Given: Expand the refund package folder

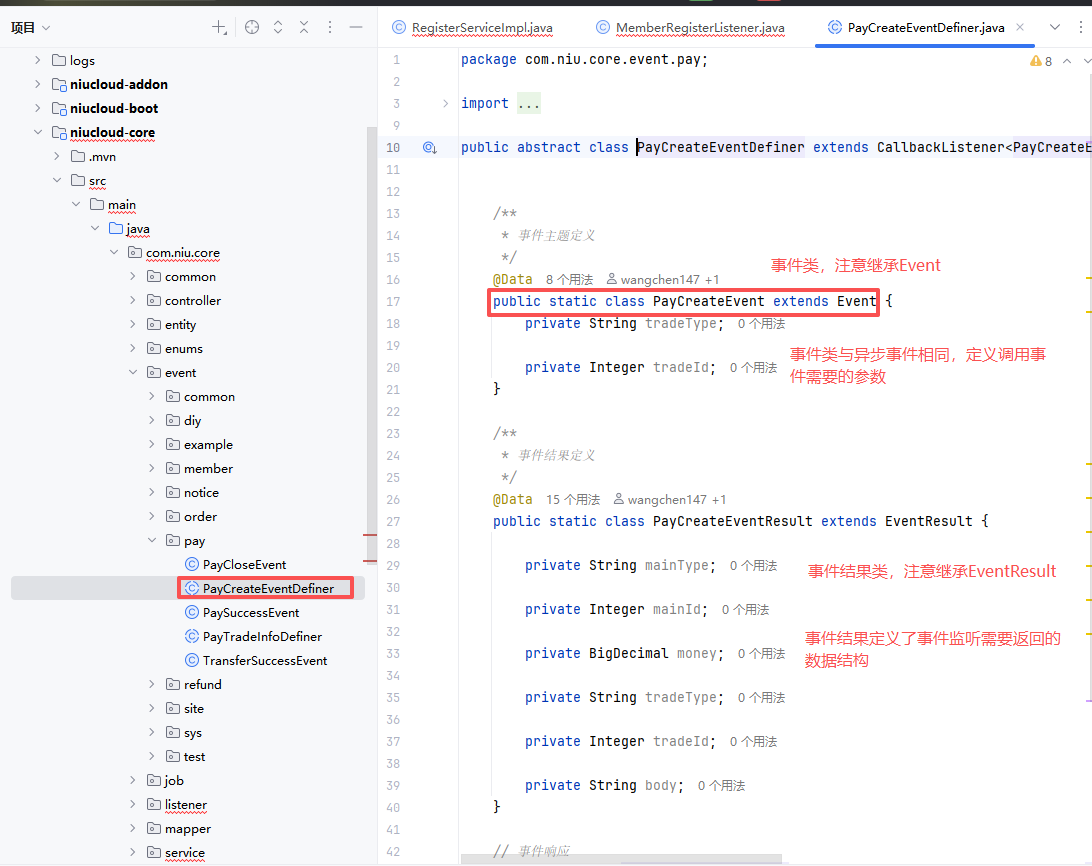Looking at the screenshot, I should [152, 685].
